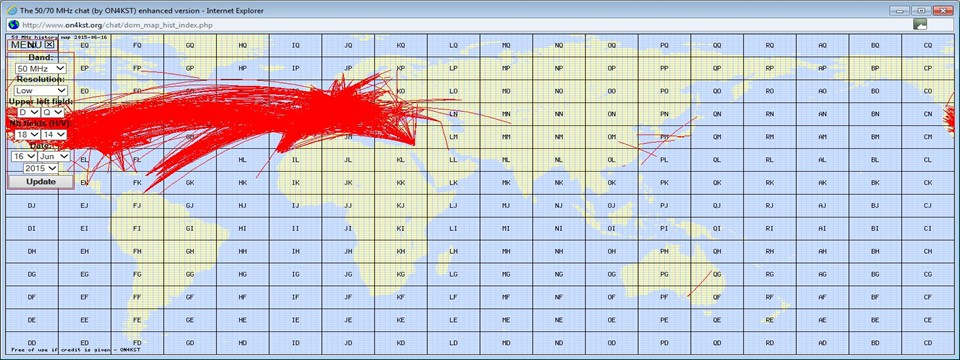Open the day dropdown showing 16
Screen dimensions: 960x360
click(23, 157)
